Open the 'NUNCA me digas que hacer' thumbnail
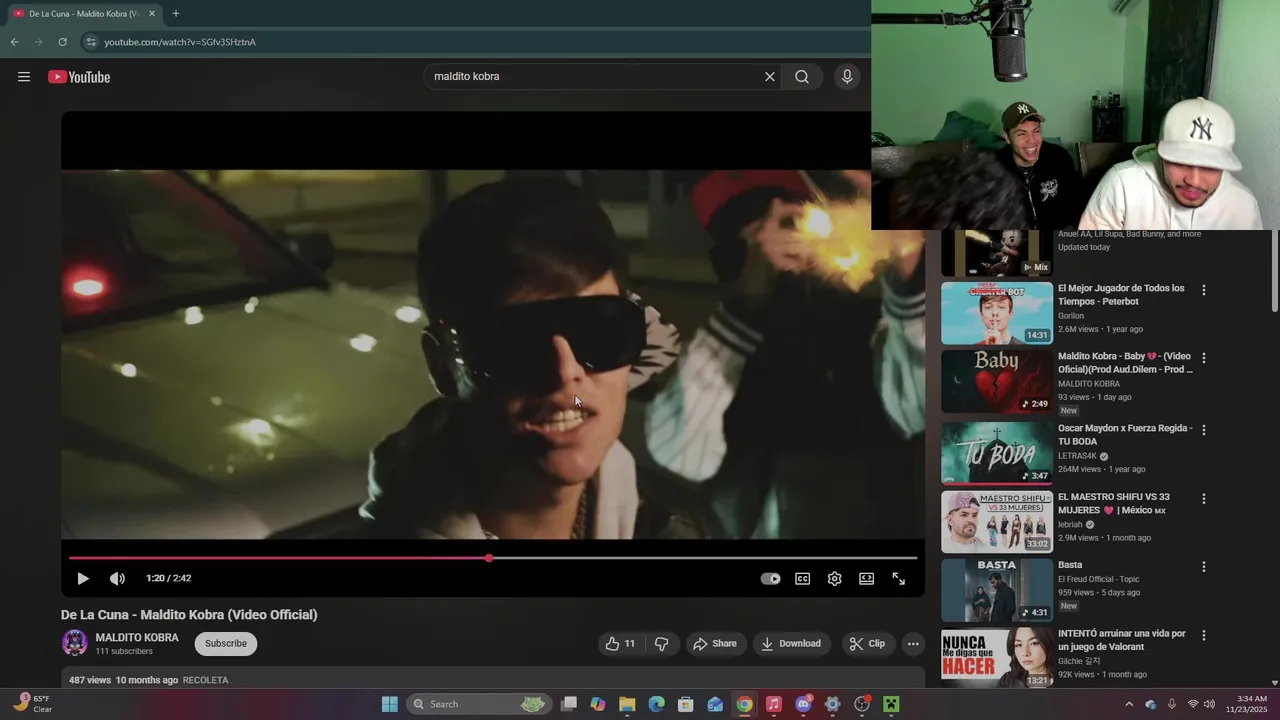Image resolution: width=1280 pixels, height=720 pixels. tap(997, 656)
